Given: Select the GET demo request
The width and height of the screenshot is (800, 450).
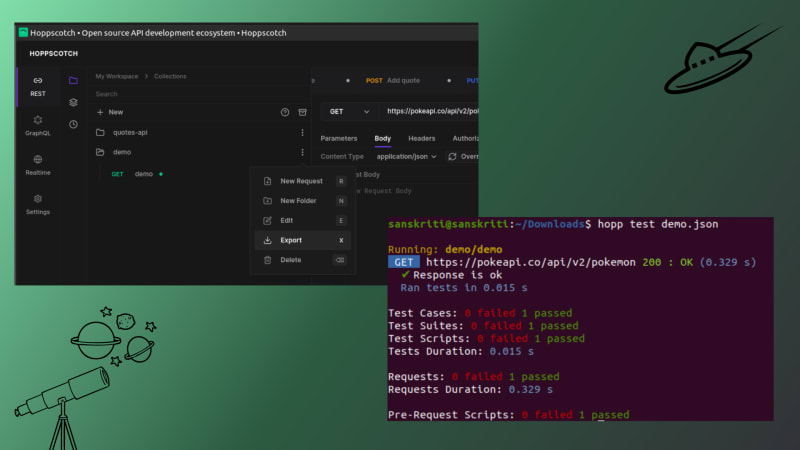Looking at the screenshot, I should coord(137,174).
